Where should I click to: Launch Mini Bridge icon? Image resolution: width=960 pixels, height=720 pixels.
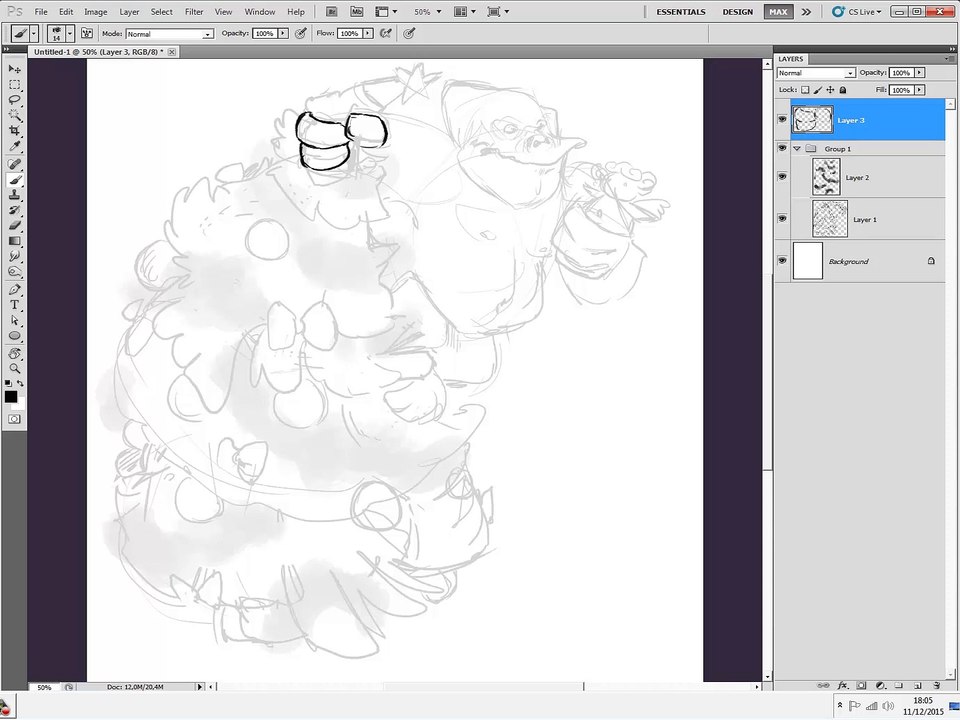tap(356, 12)
